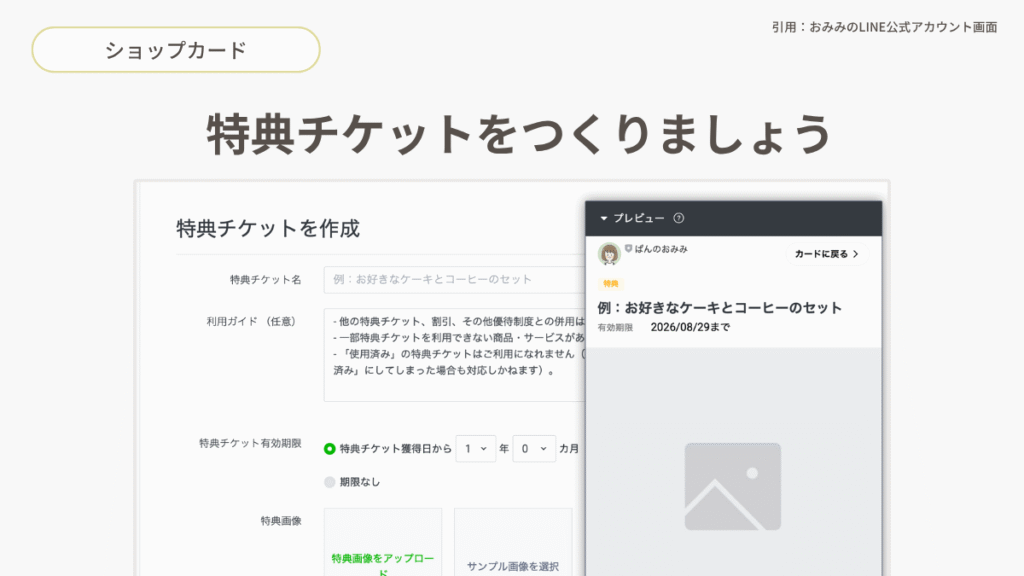Select the 特典チケット獲得日から radio option
1024x576 pixels.
tap(330, 449)
